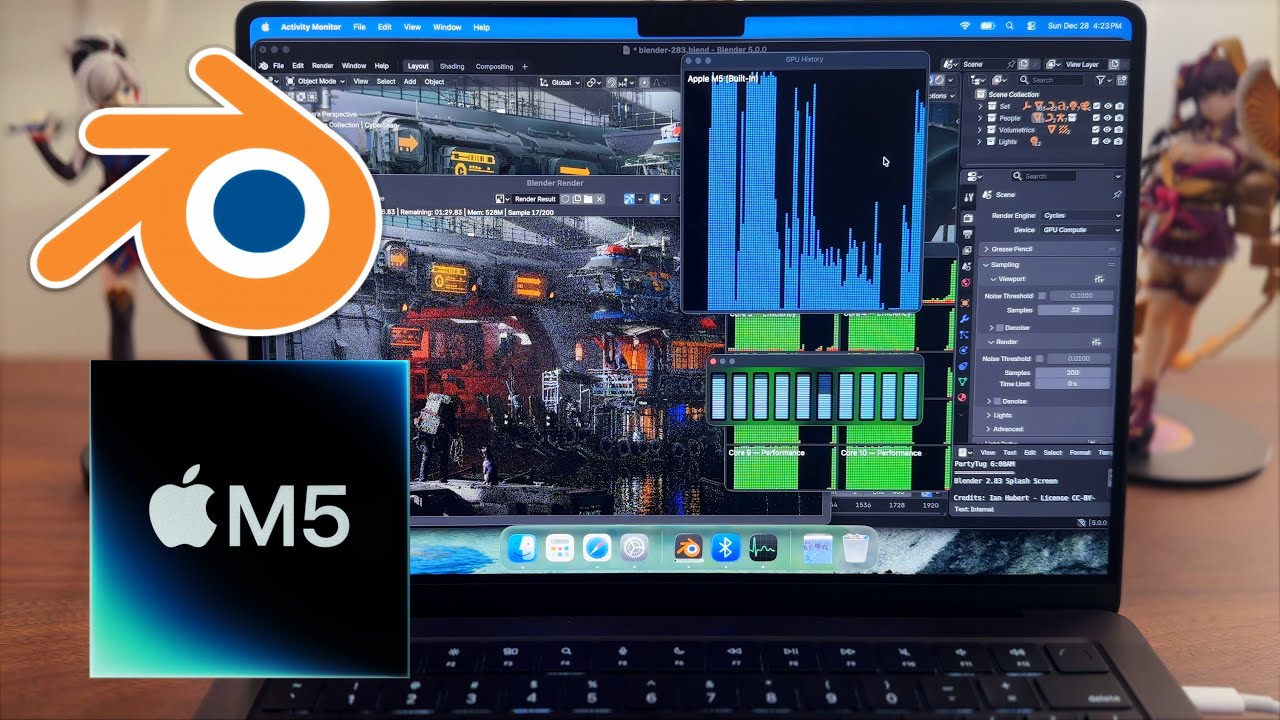The image size is (1280, 720).
Task: Open the Render properties tab
Action: 968,218
